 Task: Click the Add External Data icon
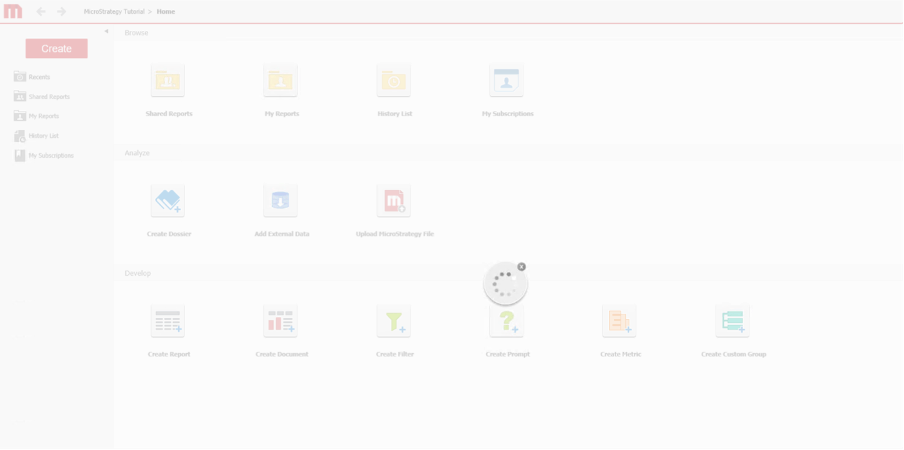tap(281, 201)
